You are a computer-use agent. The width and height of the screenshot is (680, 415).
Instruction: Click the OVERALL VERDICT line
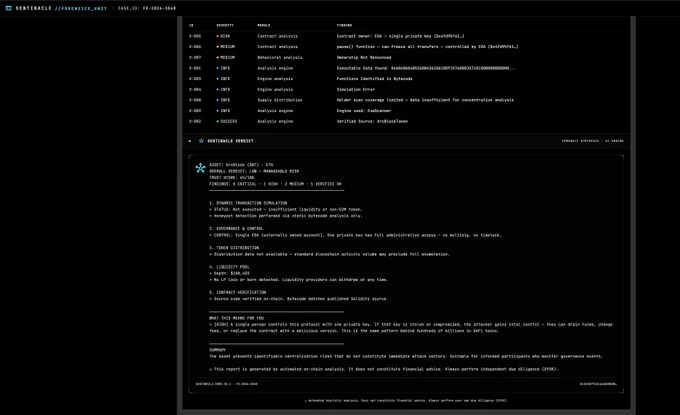pyautogui.click(x=254, y=171)
